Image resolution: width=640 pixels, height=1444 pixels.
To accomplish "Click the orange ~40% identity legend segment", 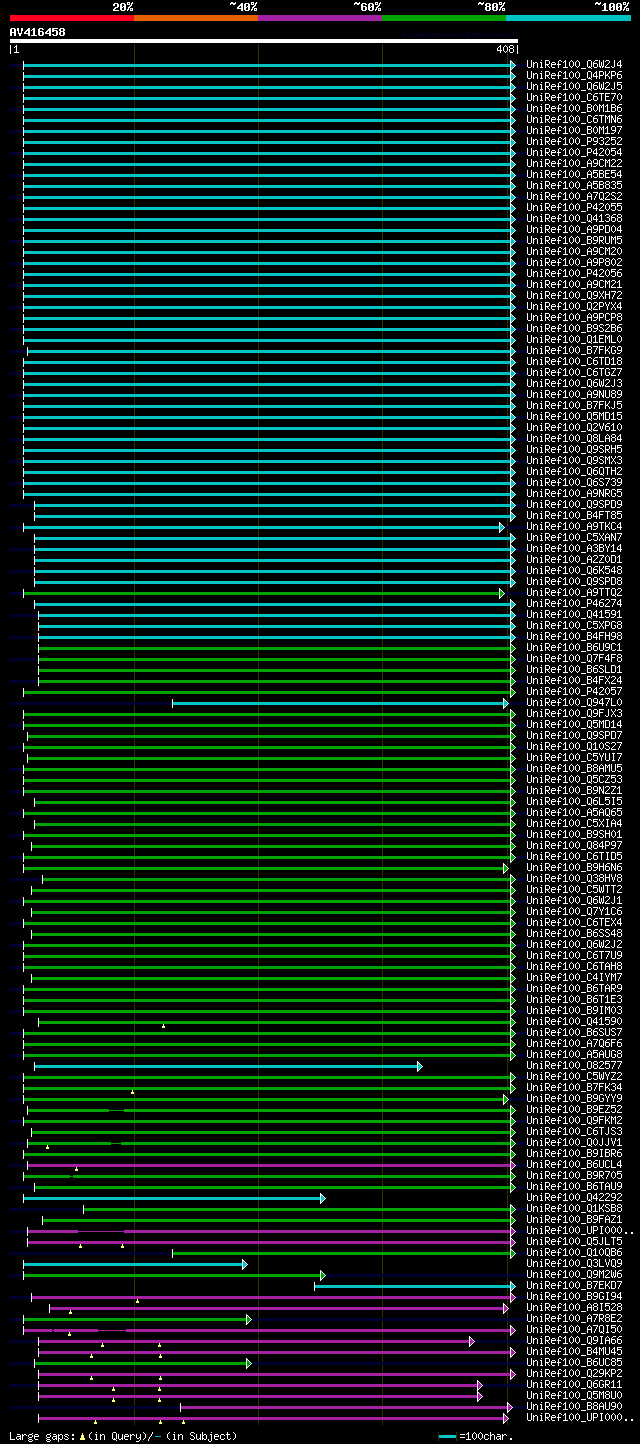I will (196, 18).
